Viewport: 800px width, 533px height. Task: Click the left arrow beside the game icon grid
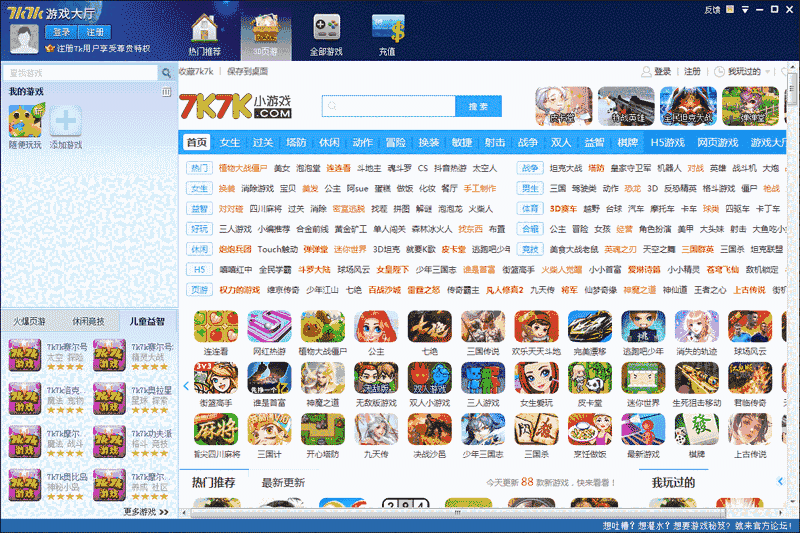click(186, 386)
